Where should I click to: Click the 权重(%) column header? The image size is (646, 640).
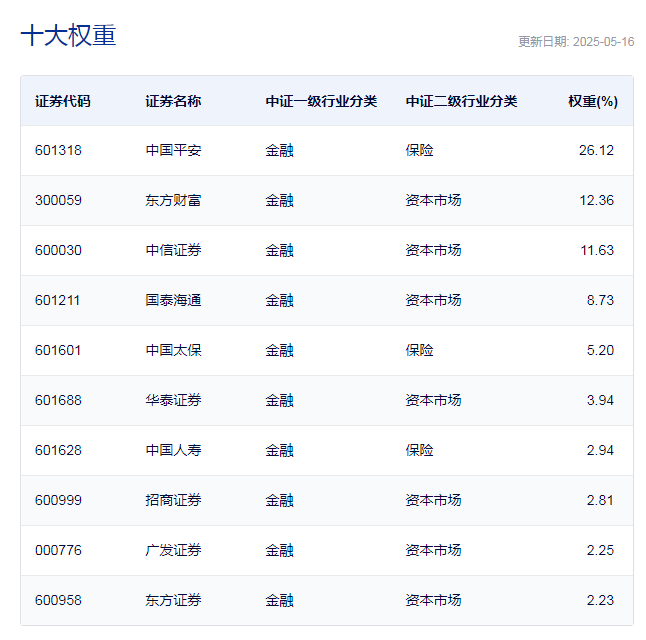click(593, 101)
